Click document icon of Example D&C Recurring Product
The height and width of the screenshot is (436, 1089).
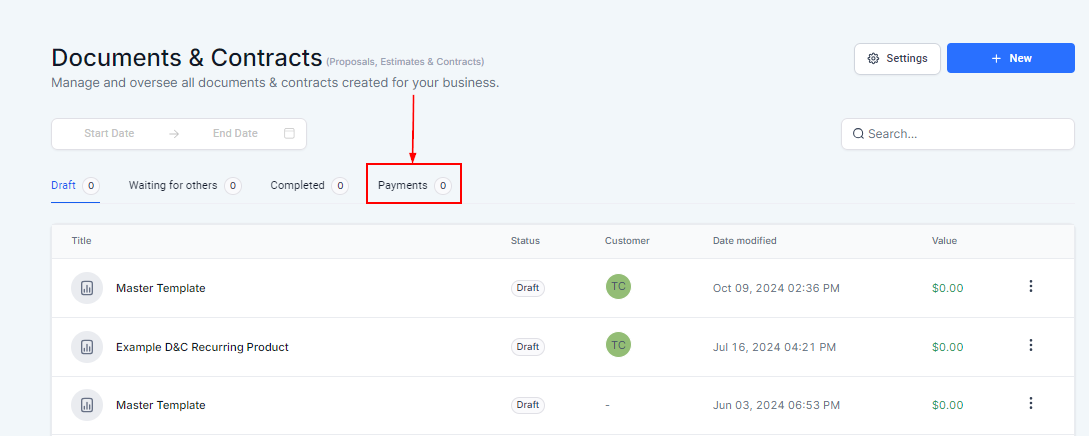tap(87, 346)
